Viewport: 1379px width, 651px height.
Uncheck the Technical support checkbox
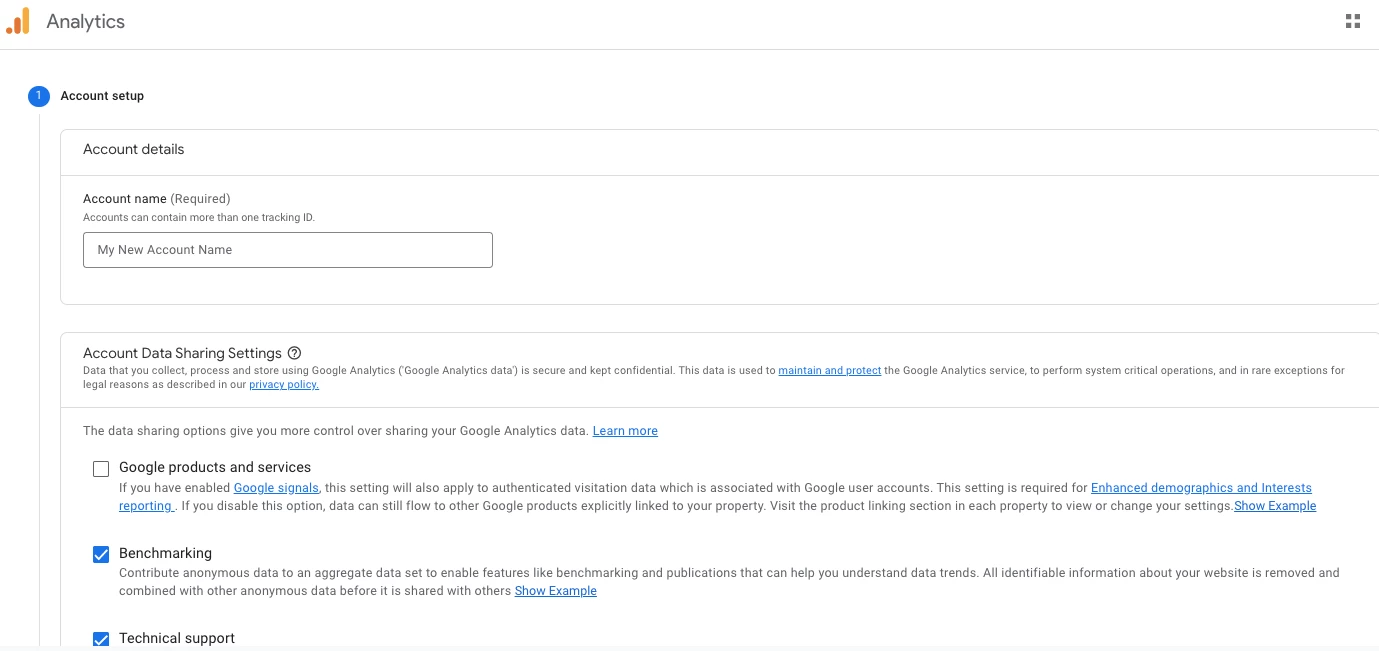101,639
